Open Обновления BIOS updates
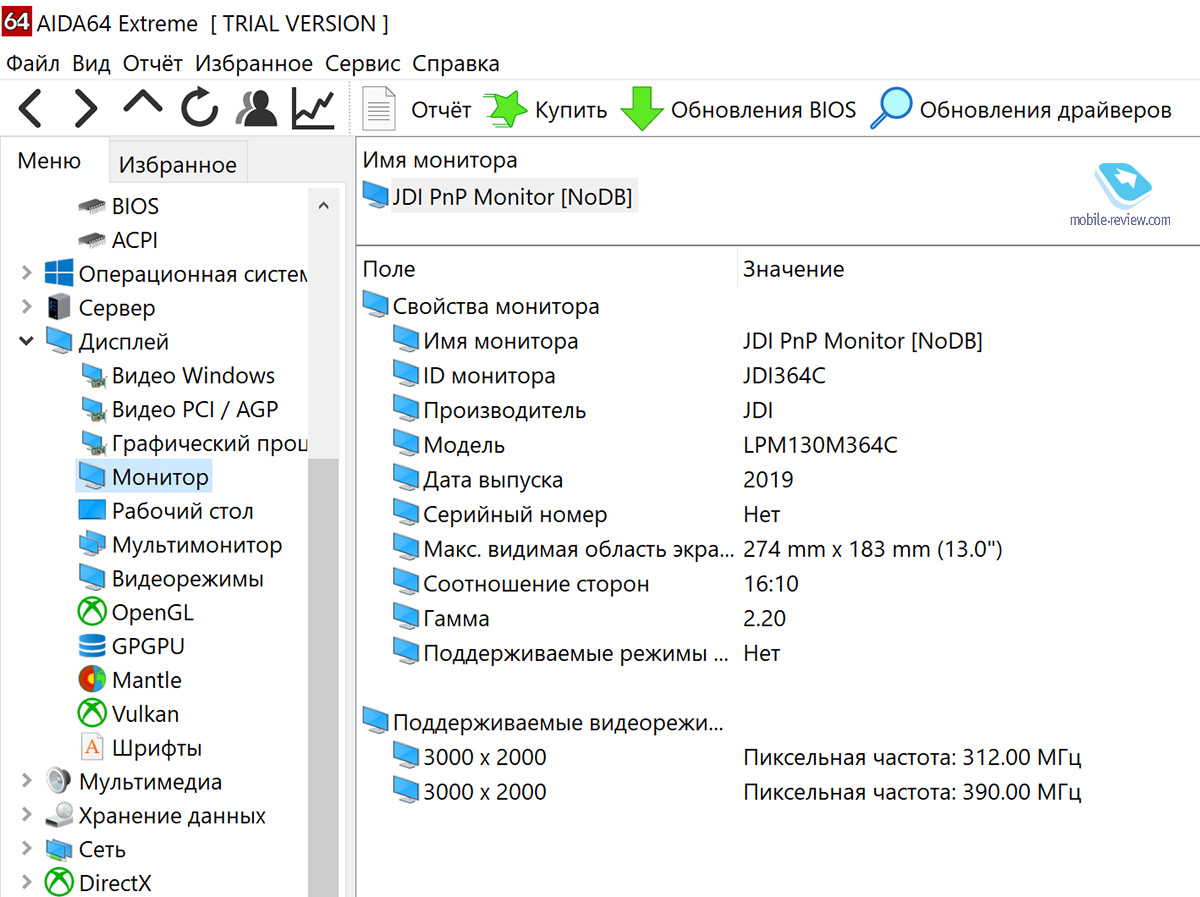Screen dimensions: 1200x897 [x=738, y=109]
